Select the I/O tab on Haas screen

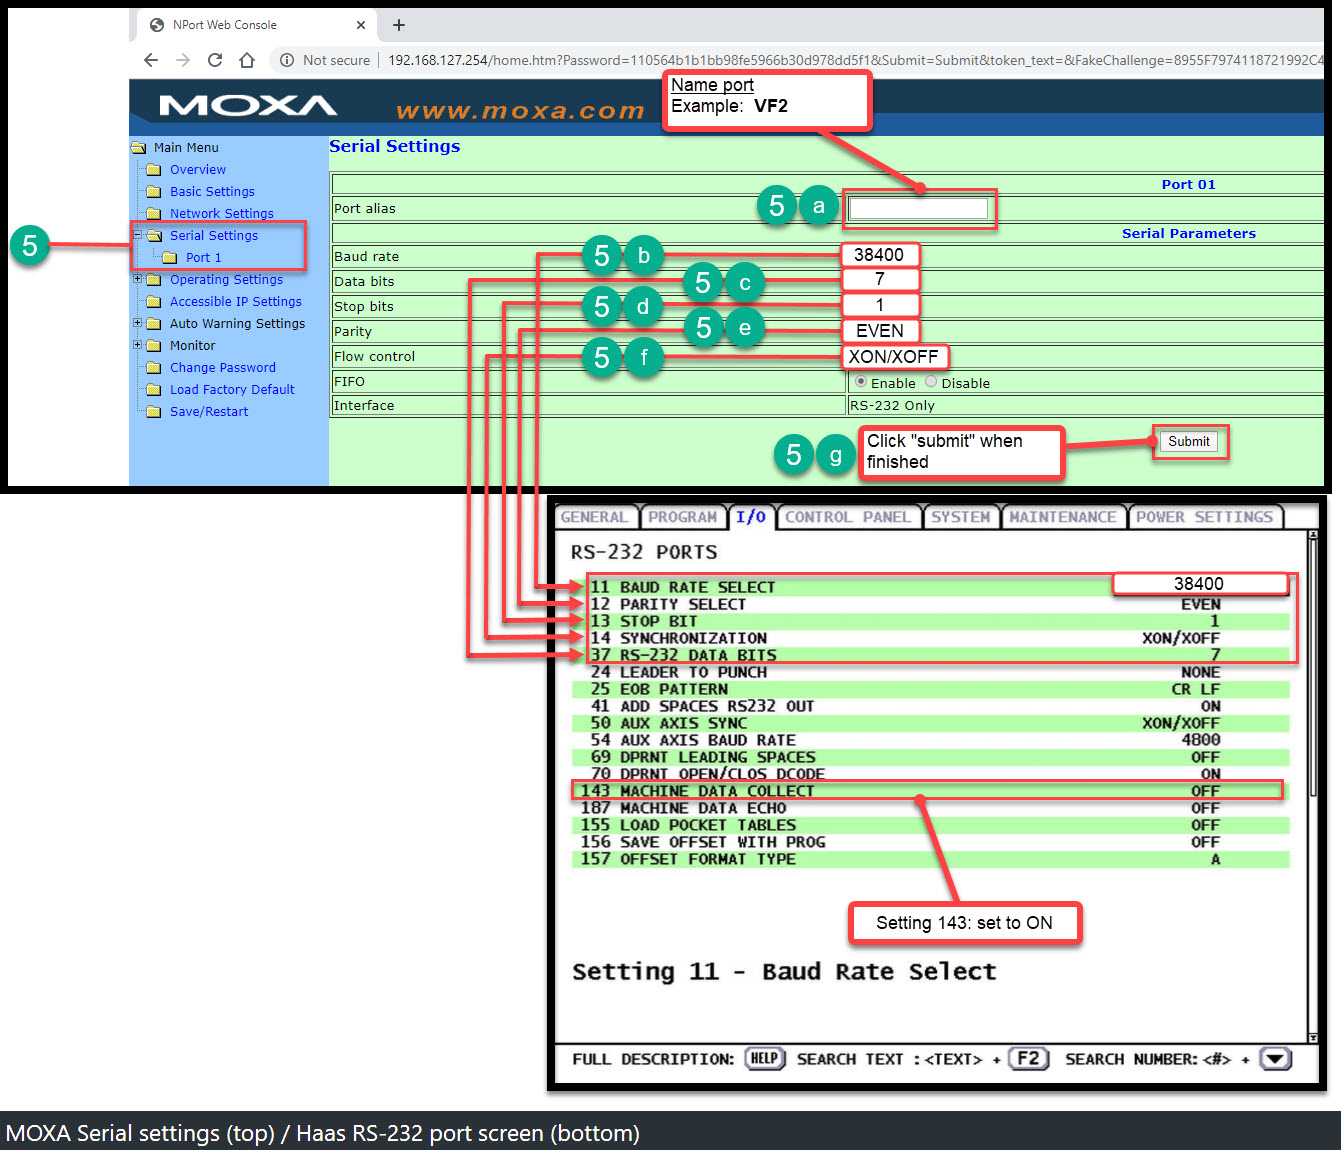coord(751,517)
